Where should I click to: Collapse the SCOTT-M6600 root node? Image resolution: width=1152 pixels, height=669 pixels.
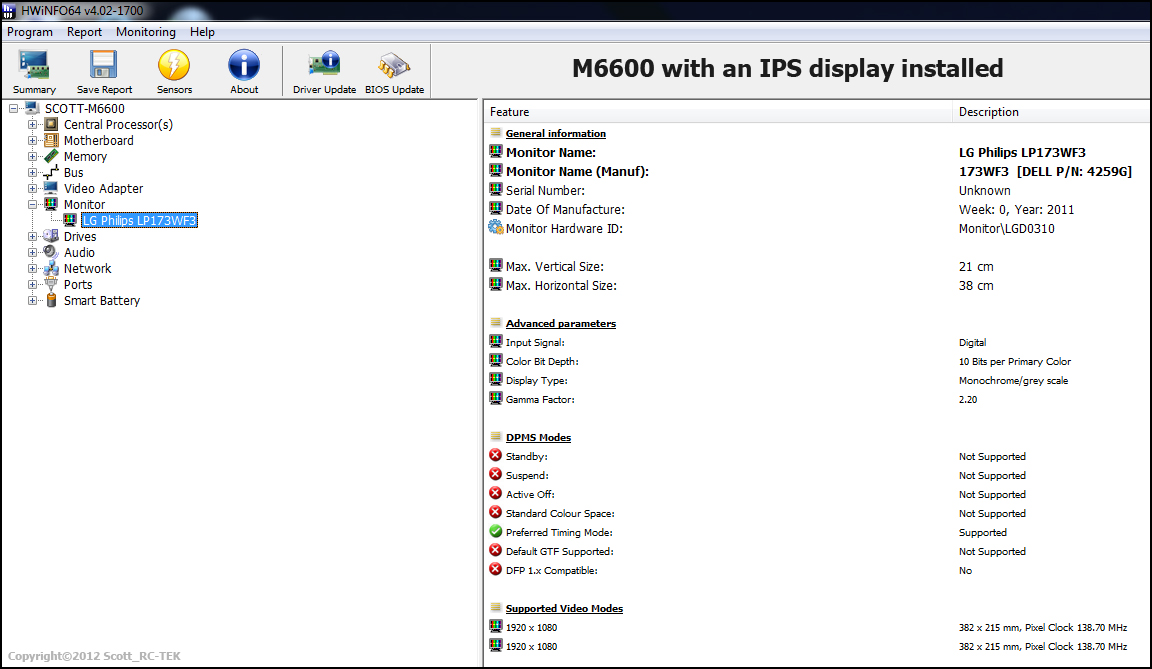click(x=14, y=109)
